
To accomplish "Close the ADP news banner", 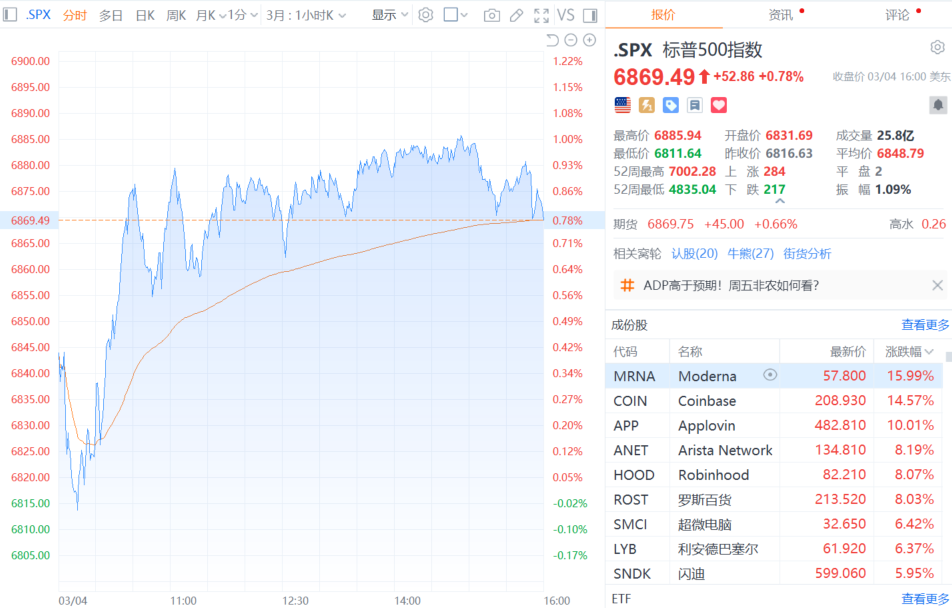I will click(937, 285).
